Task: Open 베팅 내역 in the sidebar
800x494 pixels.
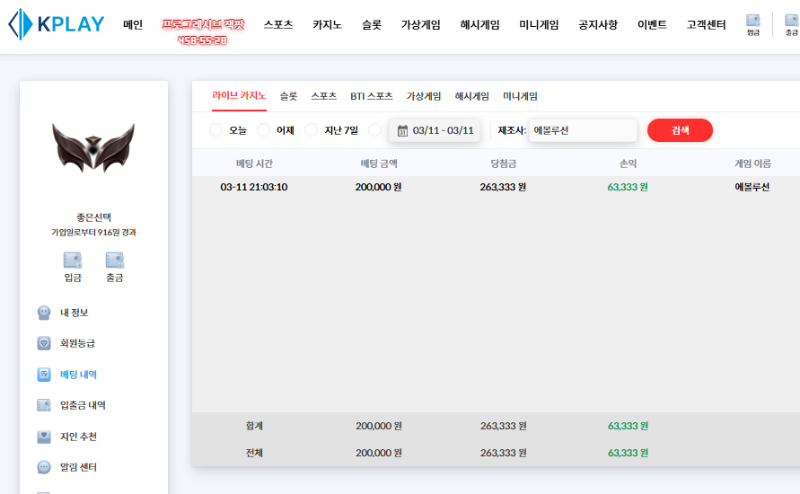Action: [78, 375]
